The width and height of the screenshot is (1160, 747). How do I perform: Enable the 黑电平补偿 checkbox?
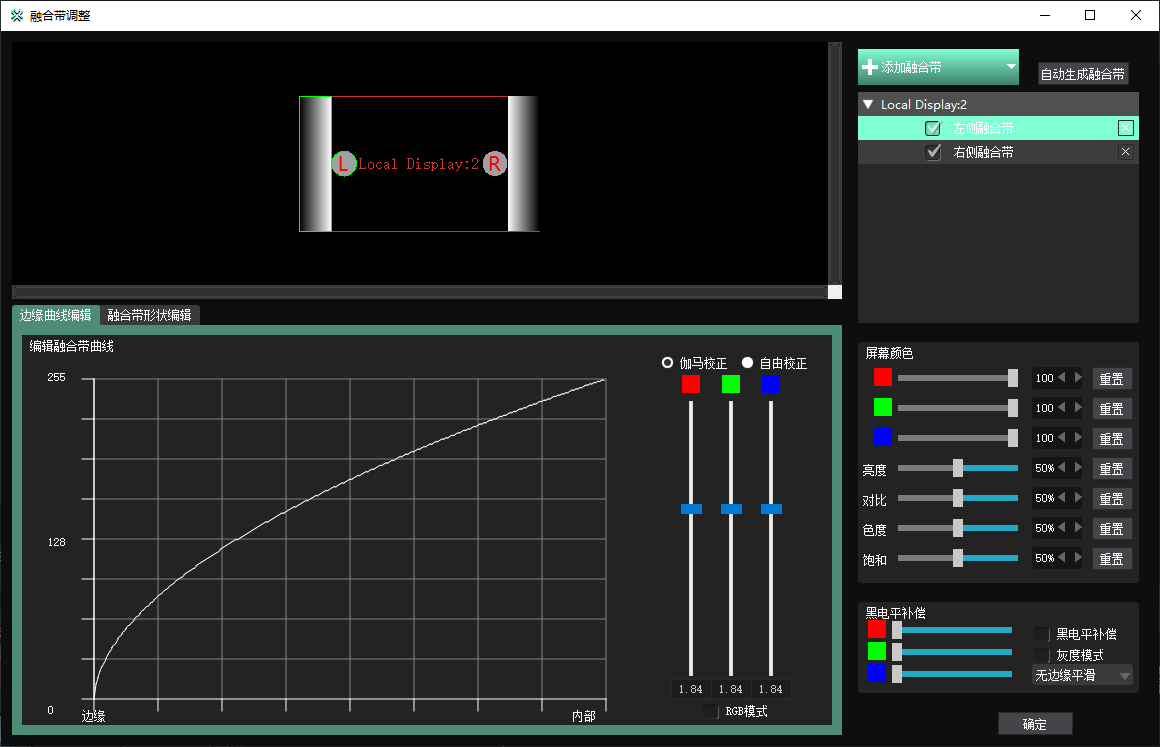(x=1042, y=634)
